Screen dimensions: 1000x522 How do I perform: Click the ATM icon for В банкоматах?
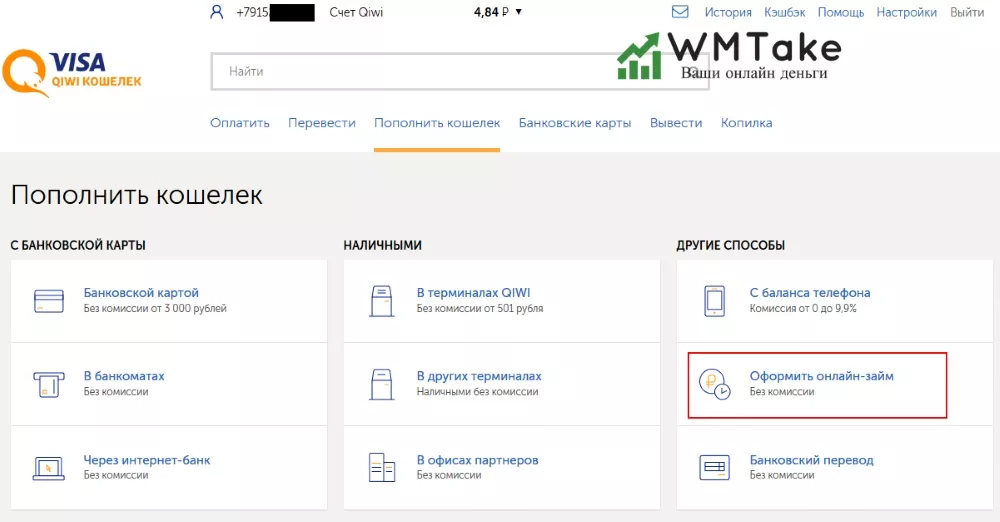(x=48, y=385)
